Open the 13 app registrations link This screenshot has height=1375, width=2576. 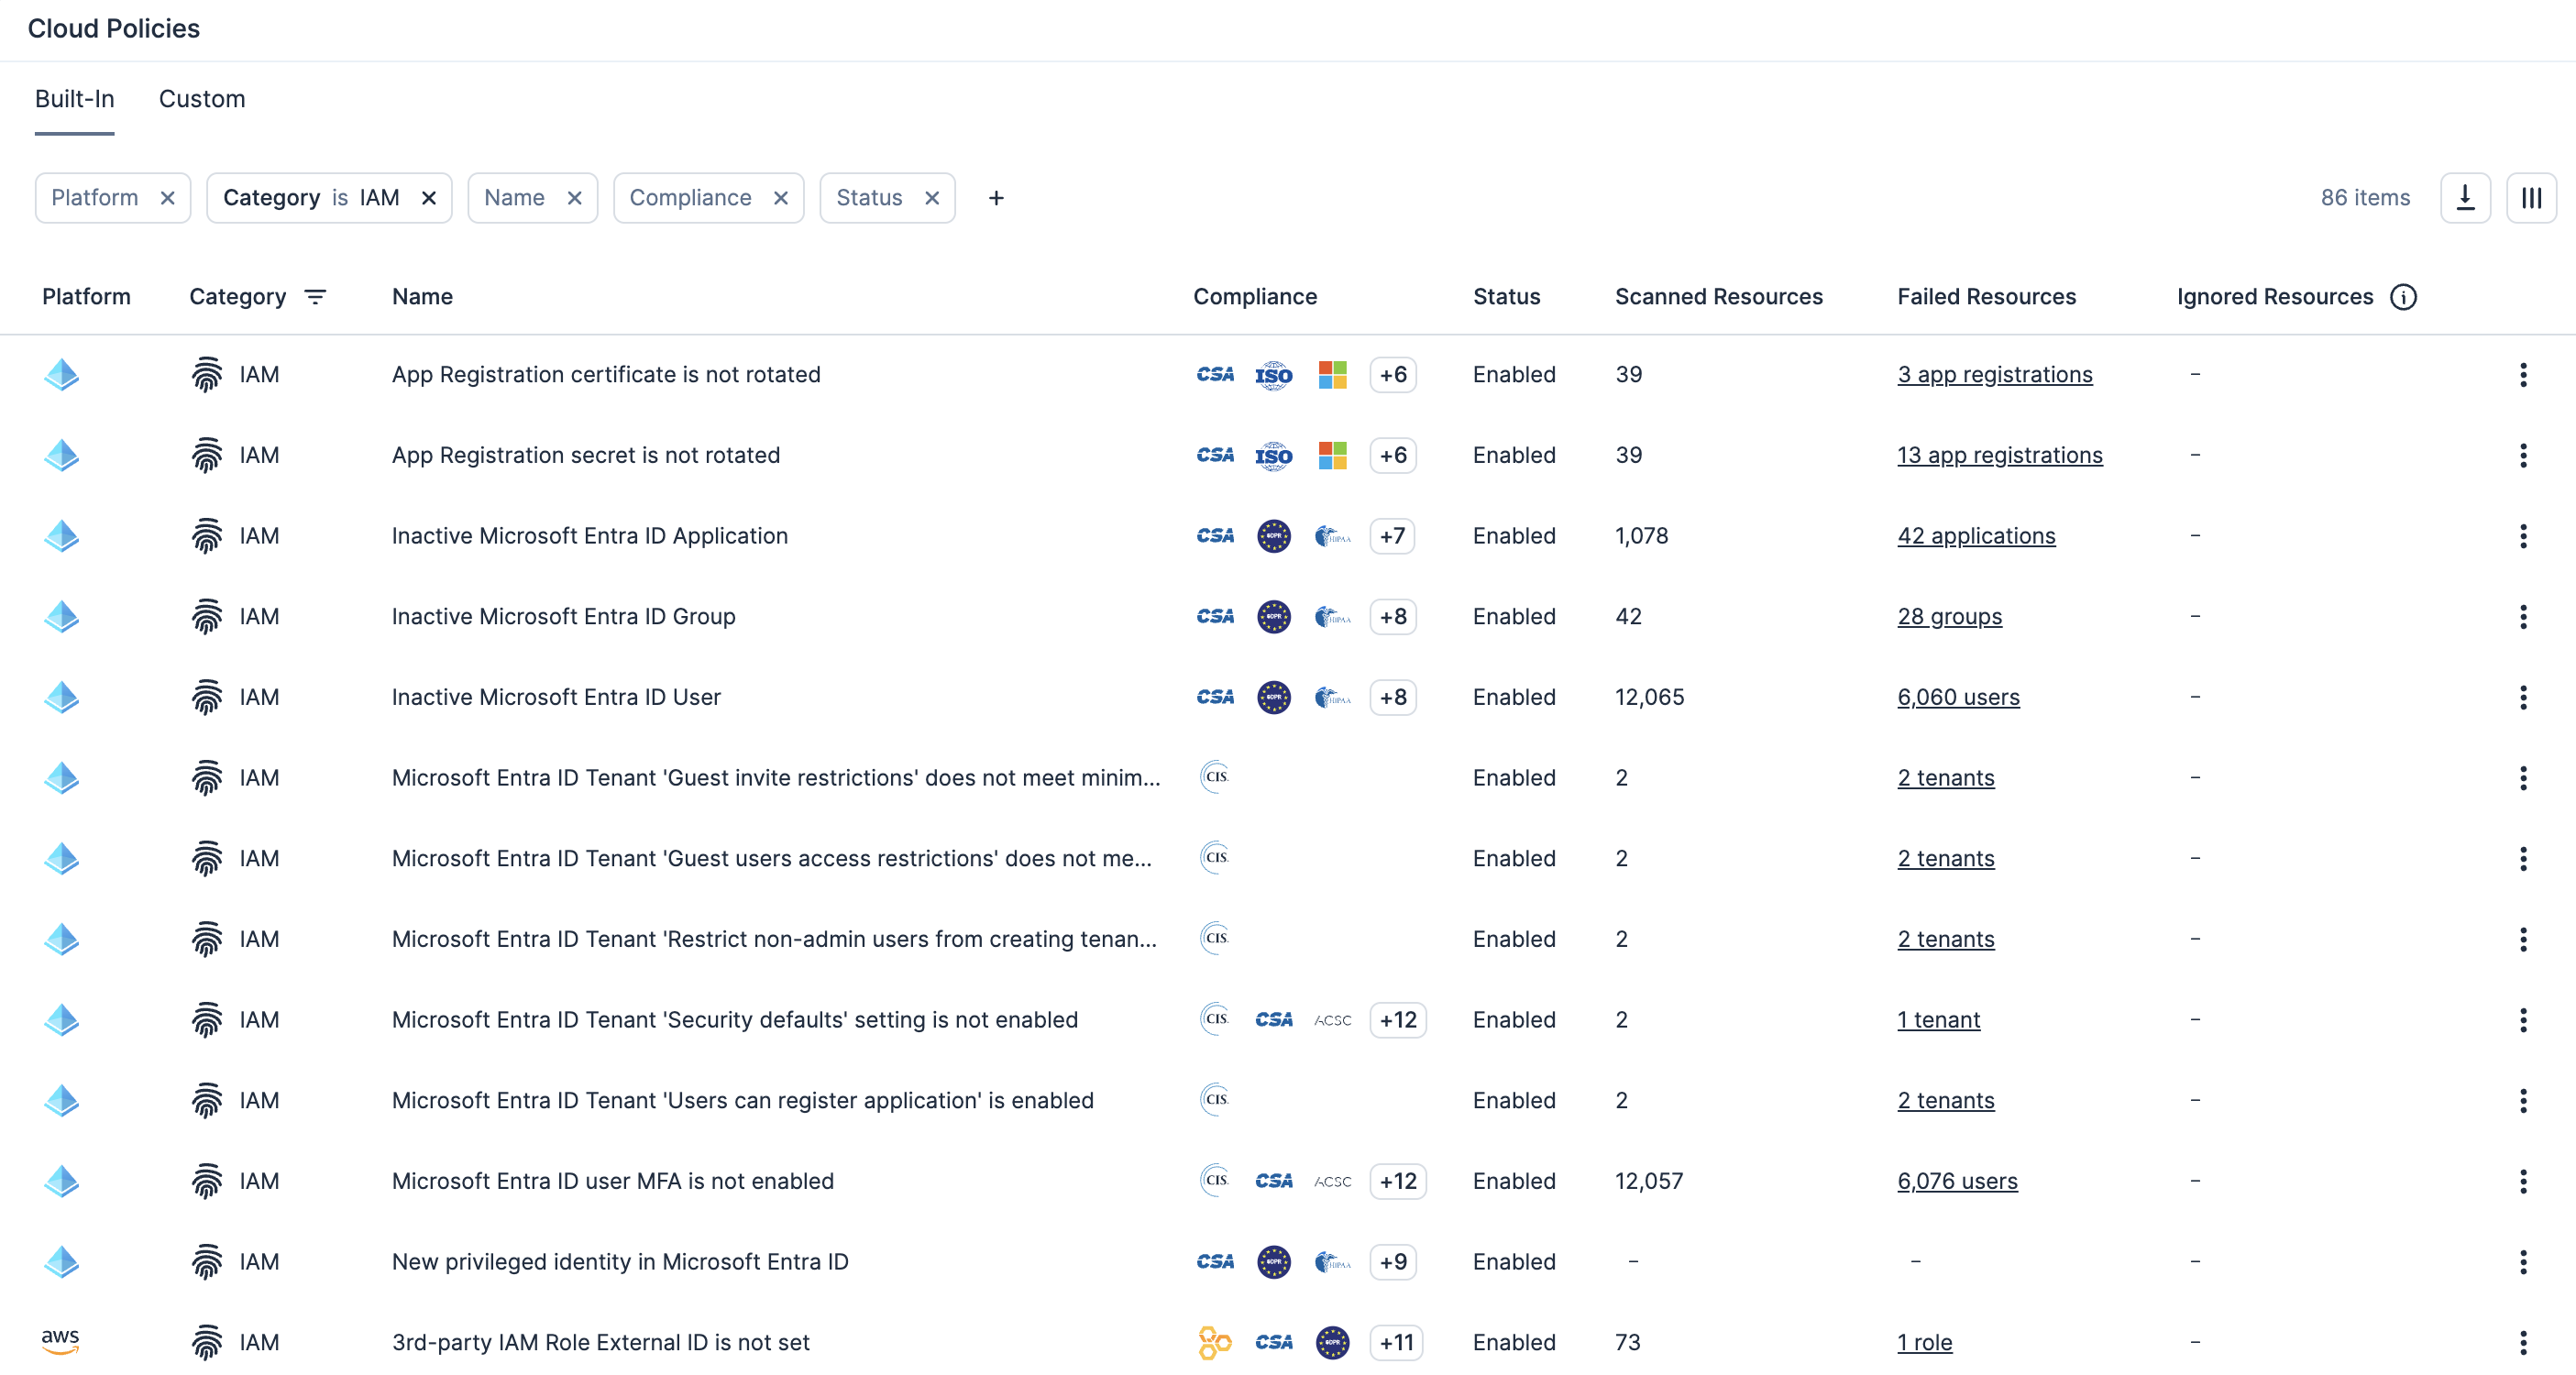[1999, 455]
